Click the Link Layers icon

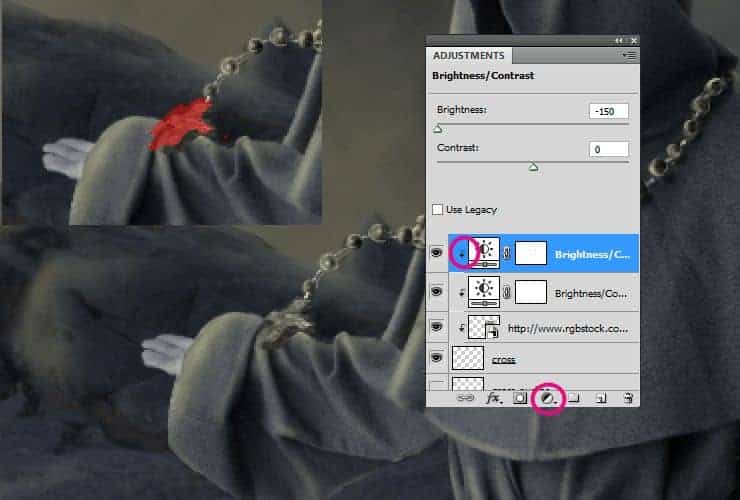point(465,398)
